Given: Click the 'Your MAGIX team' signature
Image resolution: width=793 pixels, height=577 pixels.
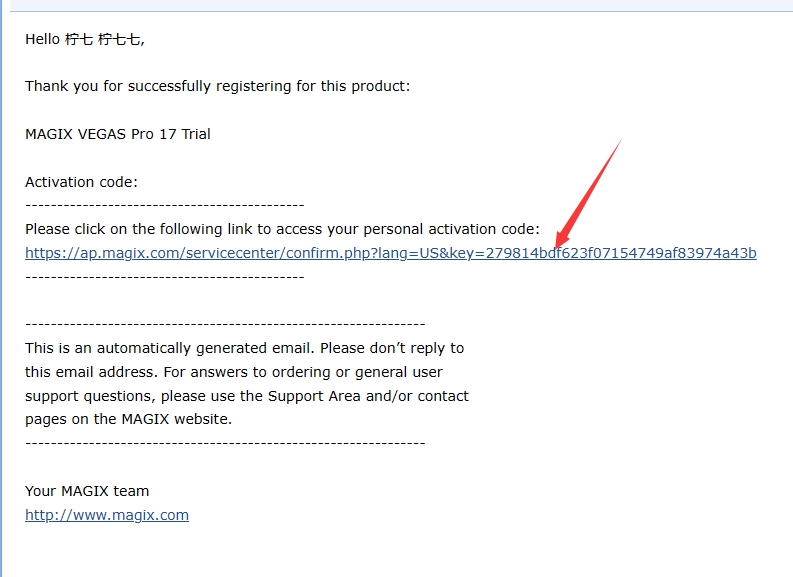Looking at the screenshot, I should 87,491.
